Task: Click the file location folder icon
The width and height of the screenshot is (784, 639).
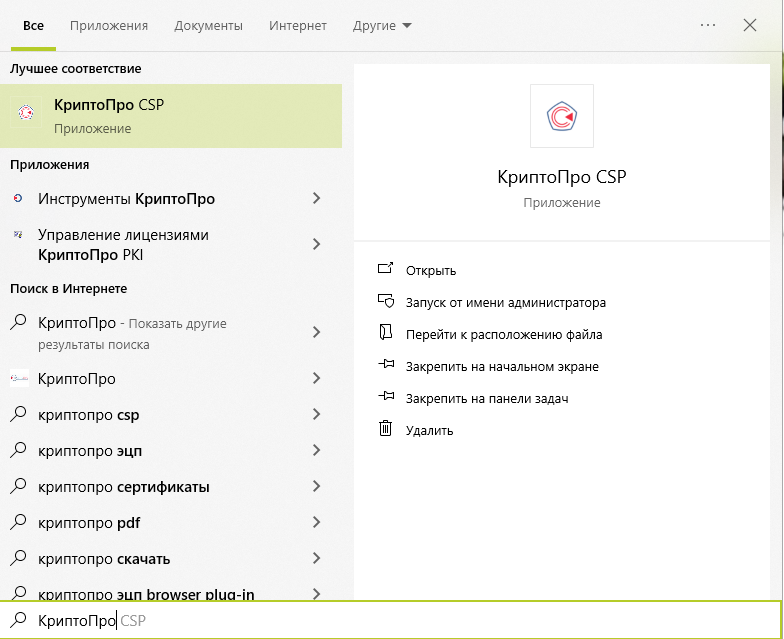Action: point(386,332)
